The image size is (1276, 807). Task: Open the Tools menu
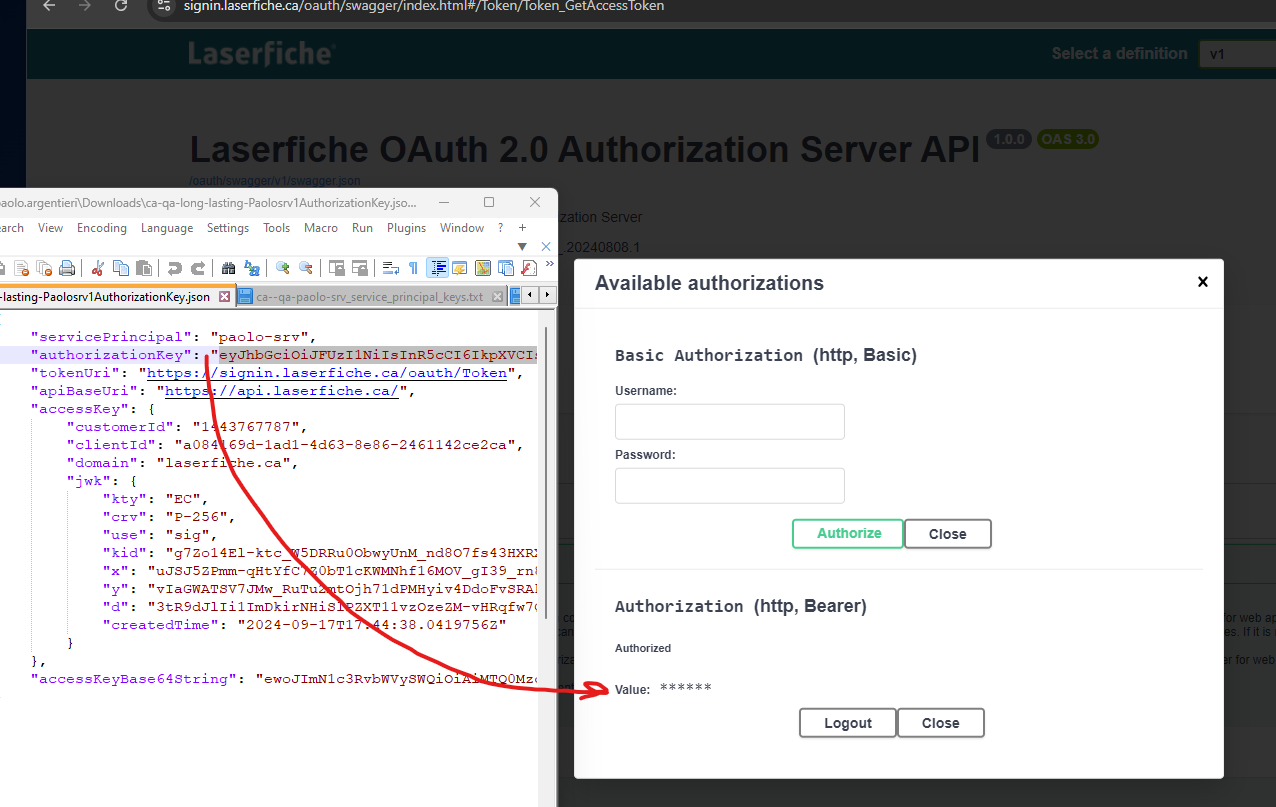(x=277, y=228)
